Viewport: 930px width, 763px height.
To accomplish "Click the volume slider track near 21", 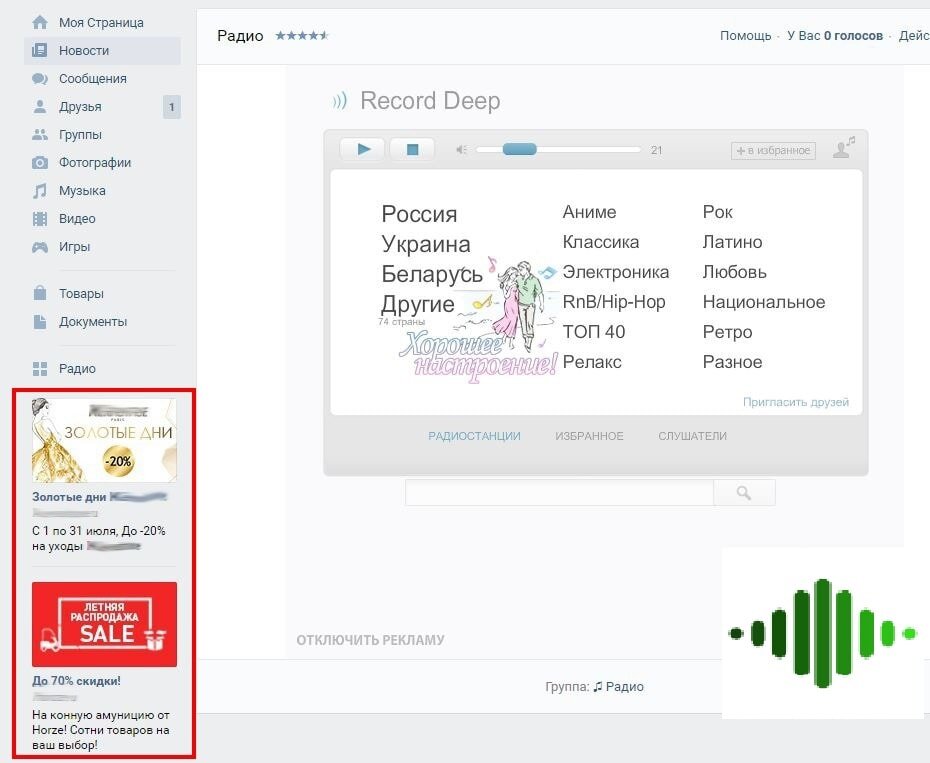I will (558, 150).
